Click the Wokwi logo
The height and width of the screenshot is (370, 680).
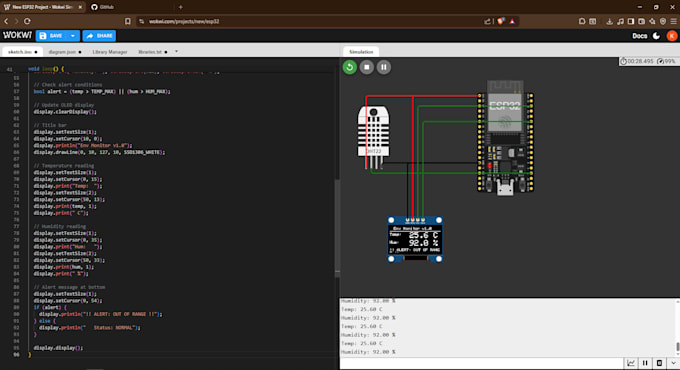click(x=17, y=36)
